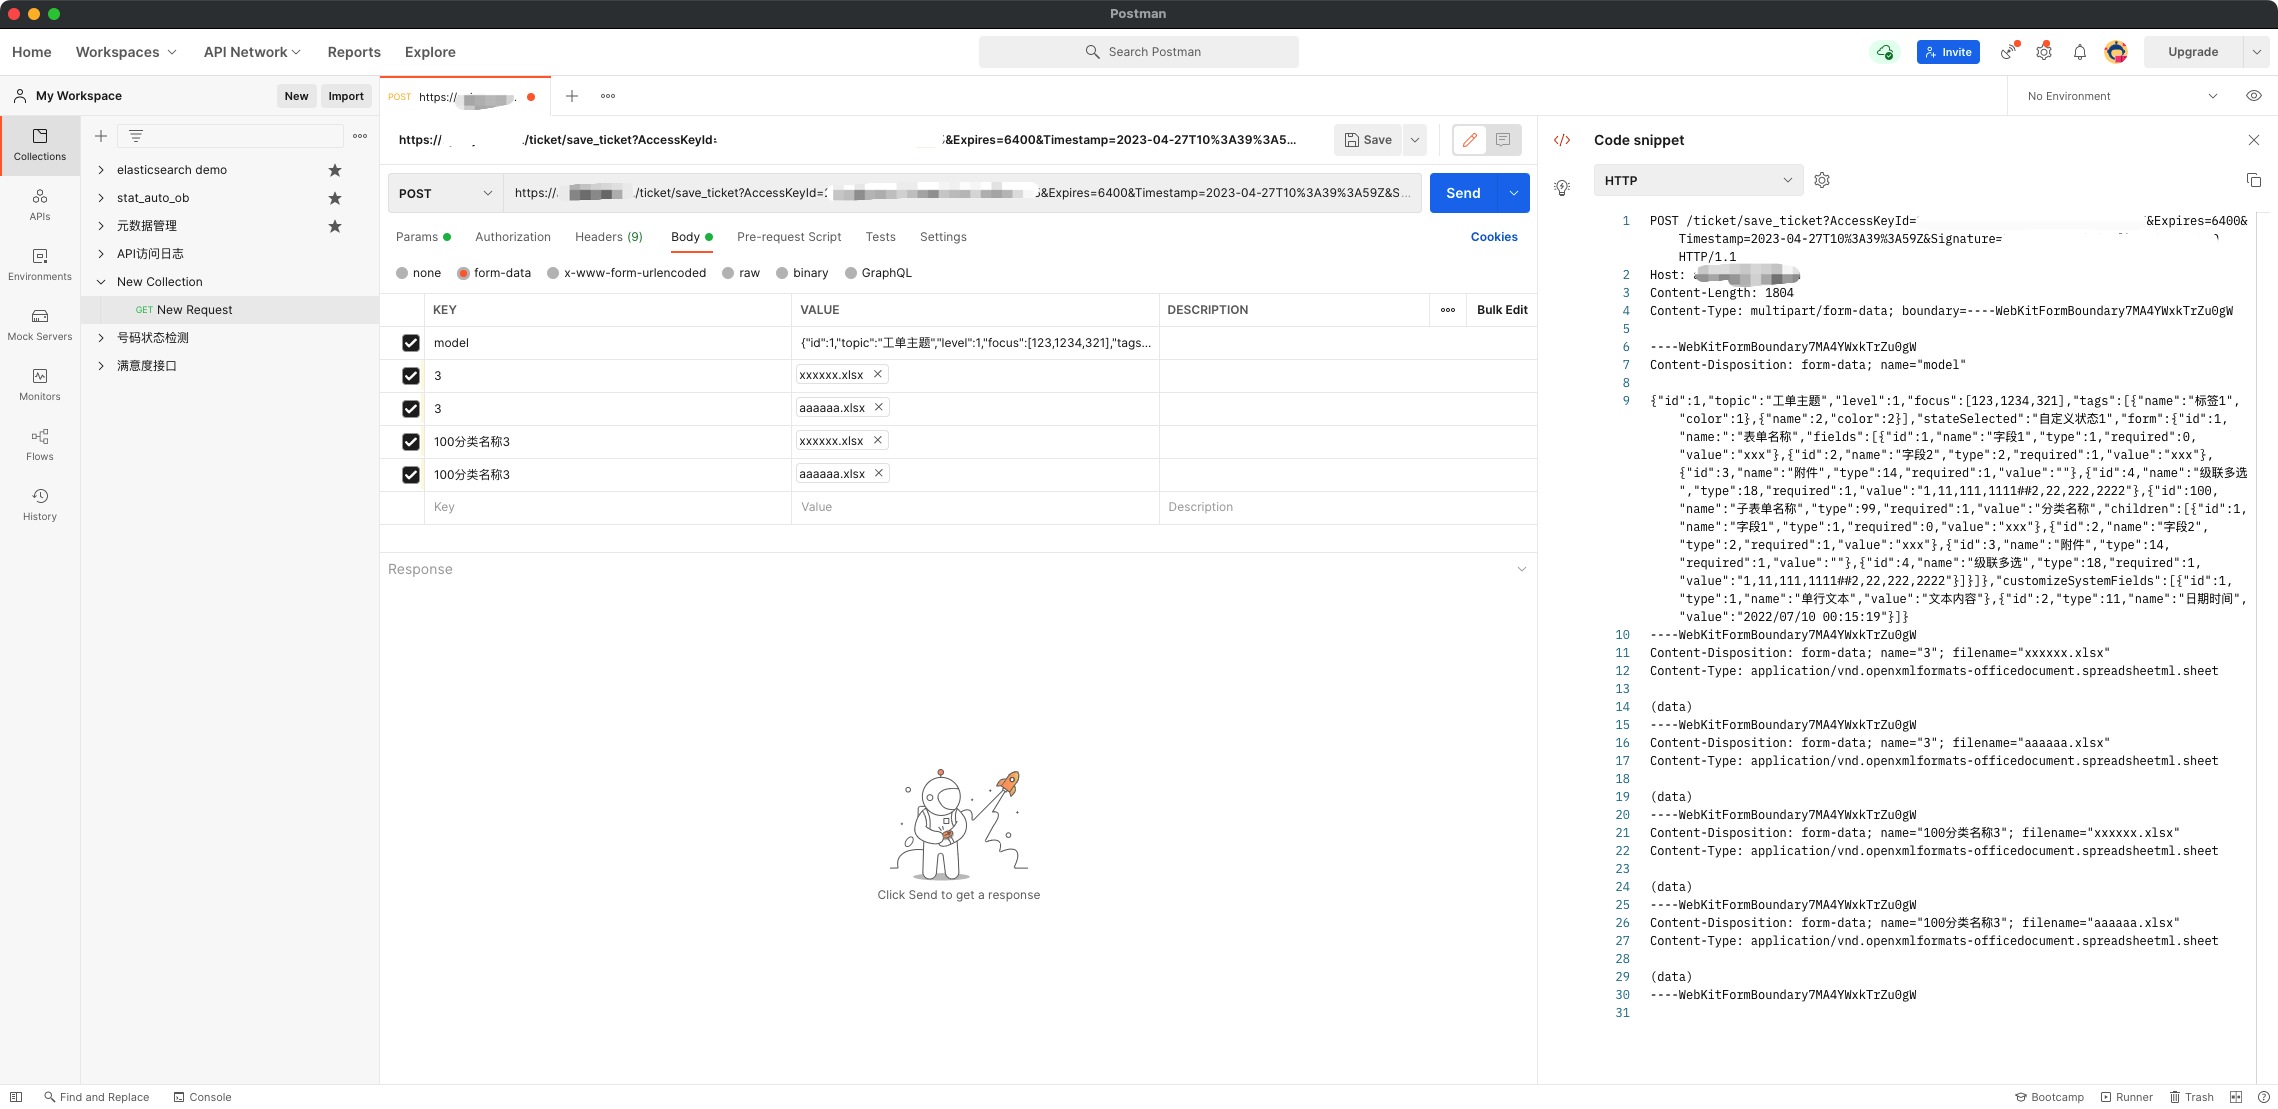The width and height of the screenshot is (2278, 1109).
Task: Open code snippet settings gear
Action: (x=1822, y=180)
